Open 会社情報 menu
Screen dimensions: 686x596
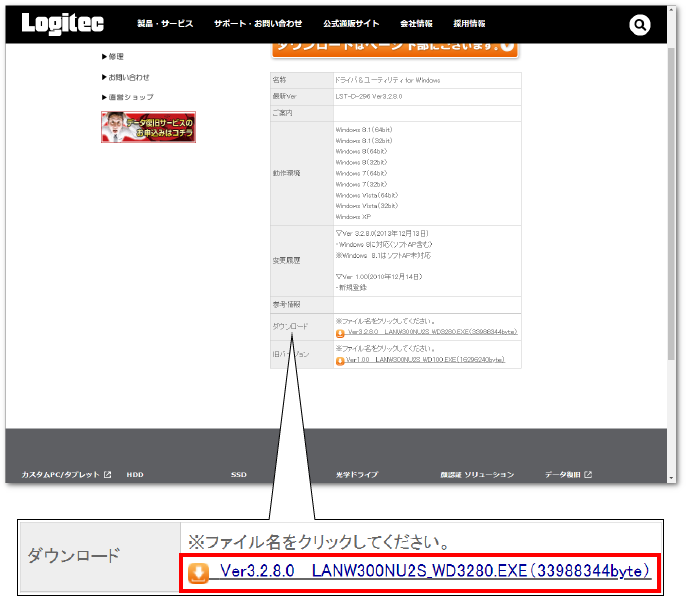point(416,24)
